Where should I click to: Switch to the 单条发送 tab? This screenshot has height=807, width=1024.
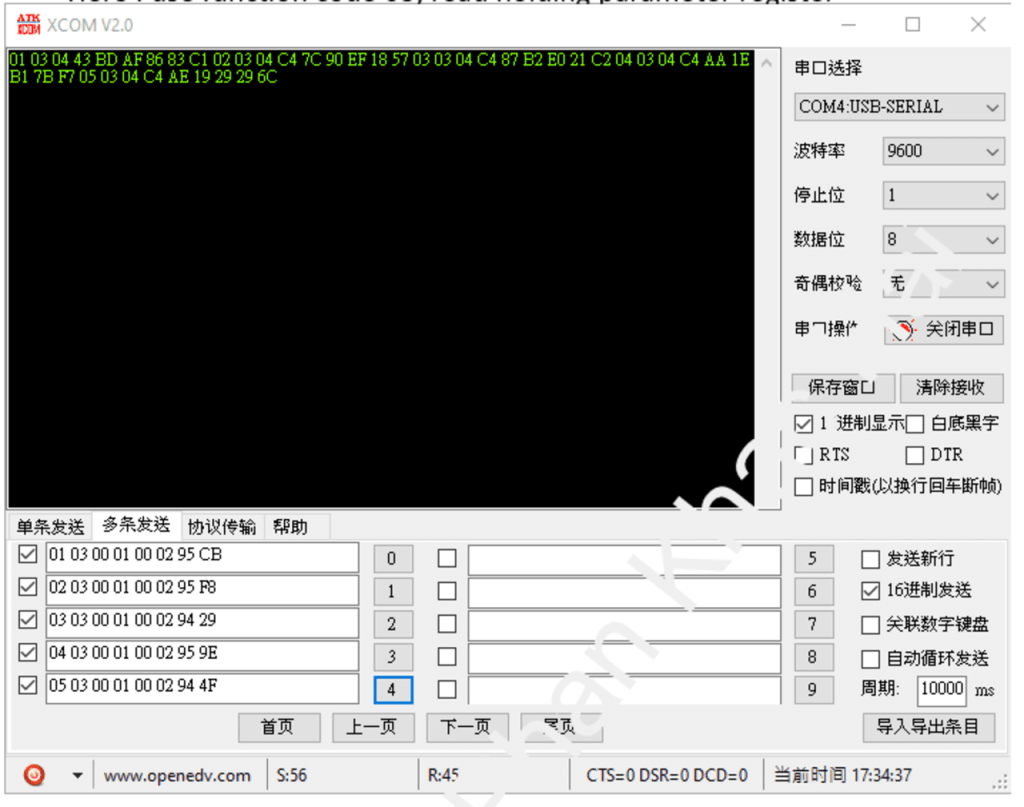(50, 527)
